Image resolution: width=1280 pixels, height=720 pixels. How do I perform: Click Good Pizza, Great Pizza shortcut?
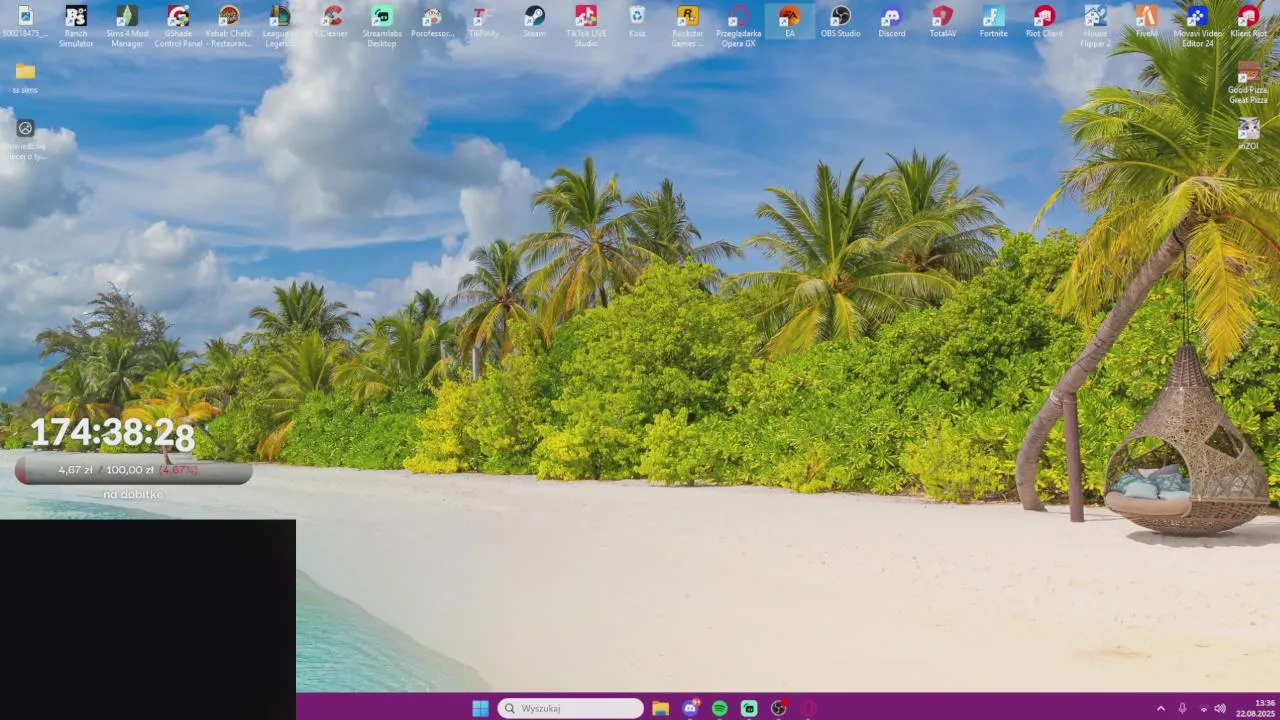click(1249, 83)
